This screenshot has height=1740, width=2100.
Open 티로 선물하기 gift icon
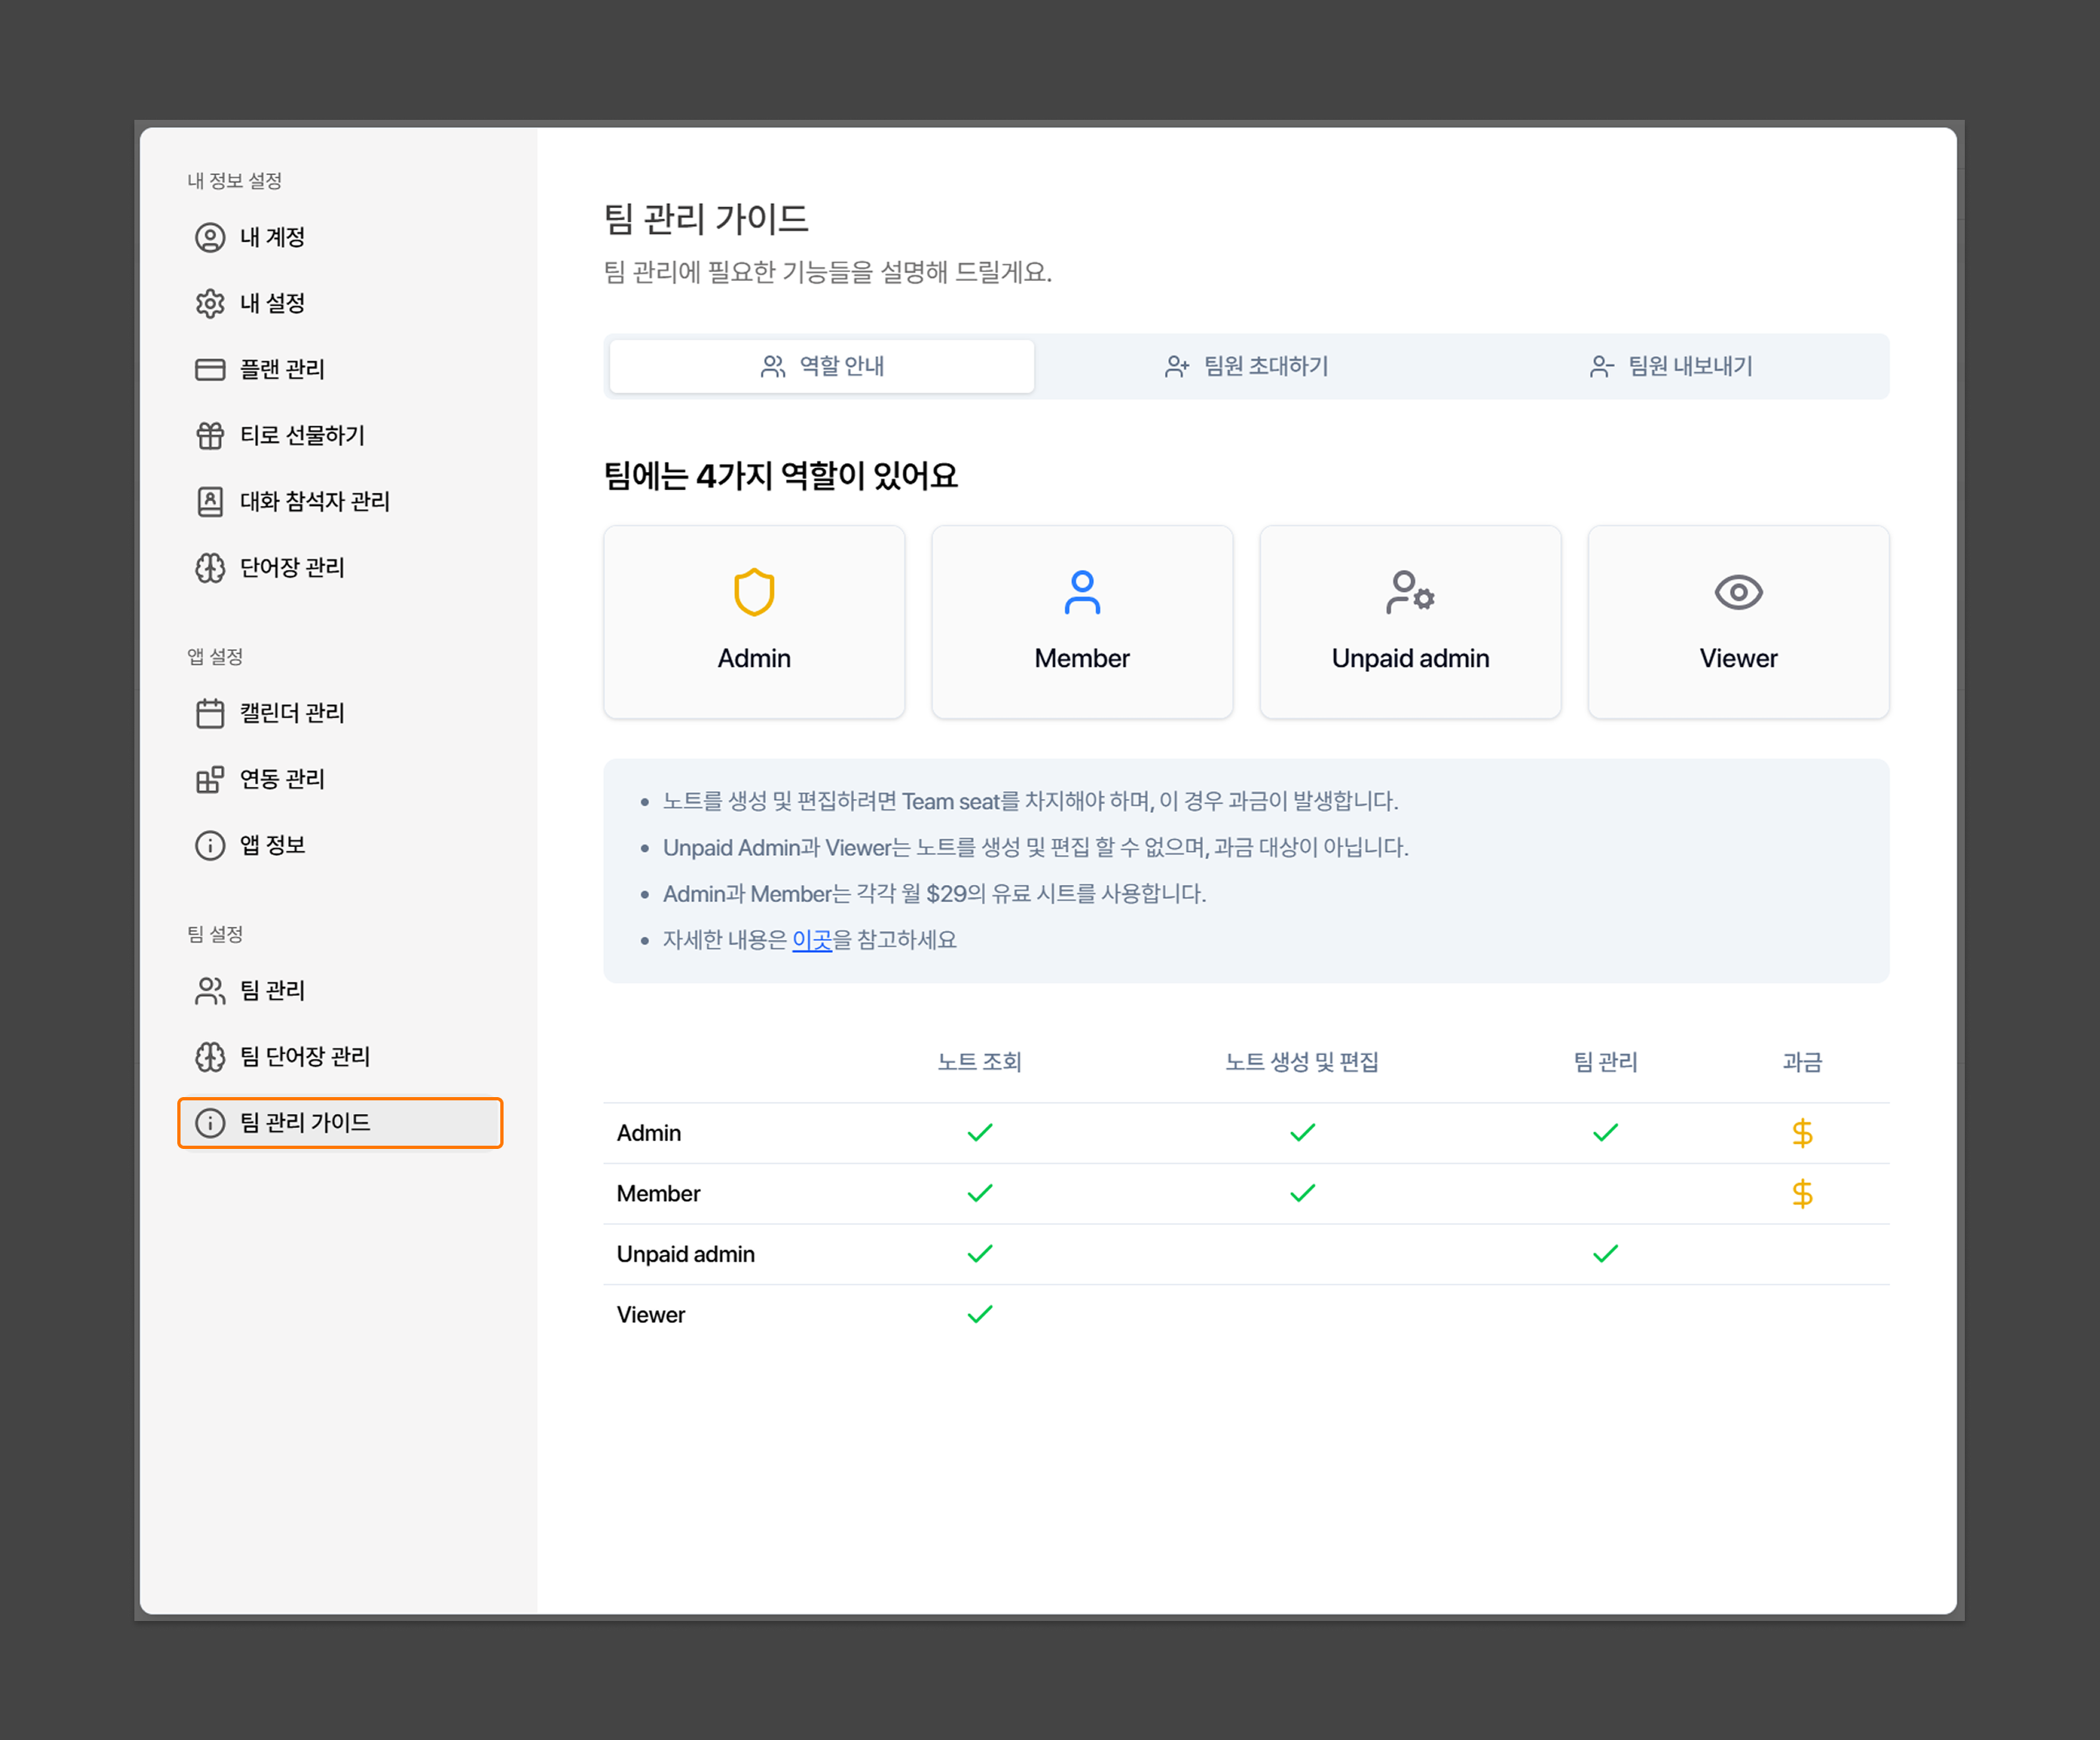(210, 435)
